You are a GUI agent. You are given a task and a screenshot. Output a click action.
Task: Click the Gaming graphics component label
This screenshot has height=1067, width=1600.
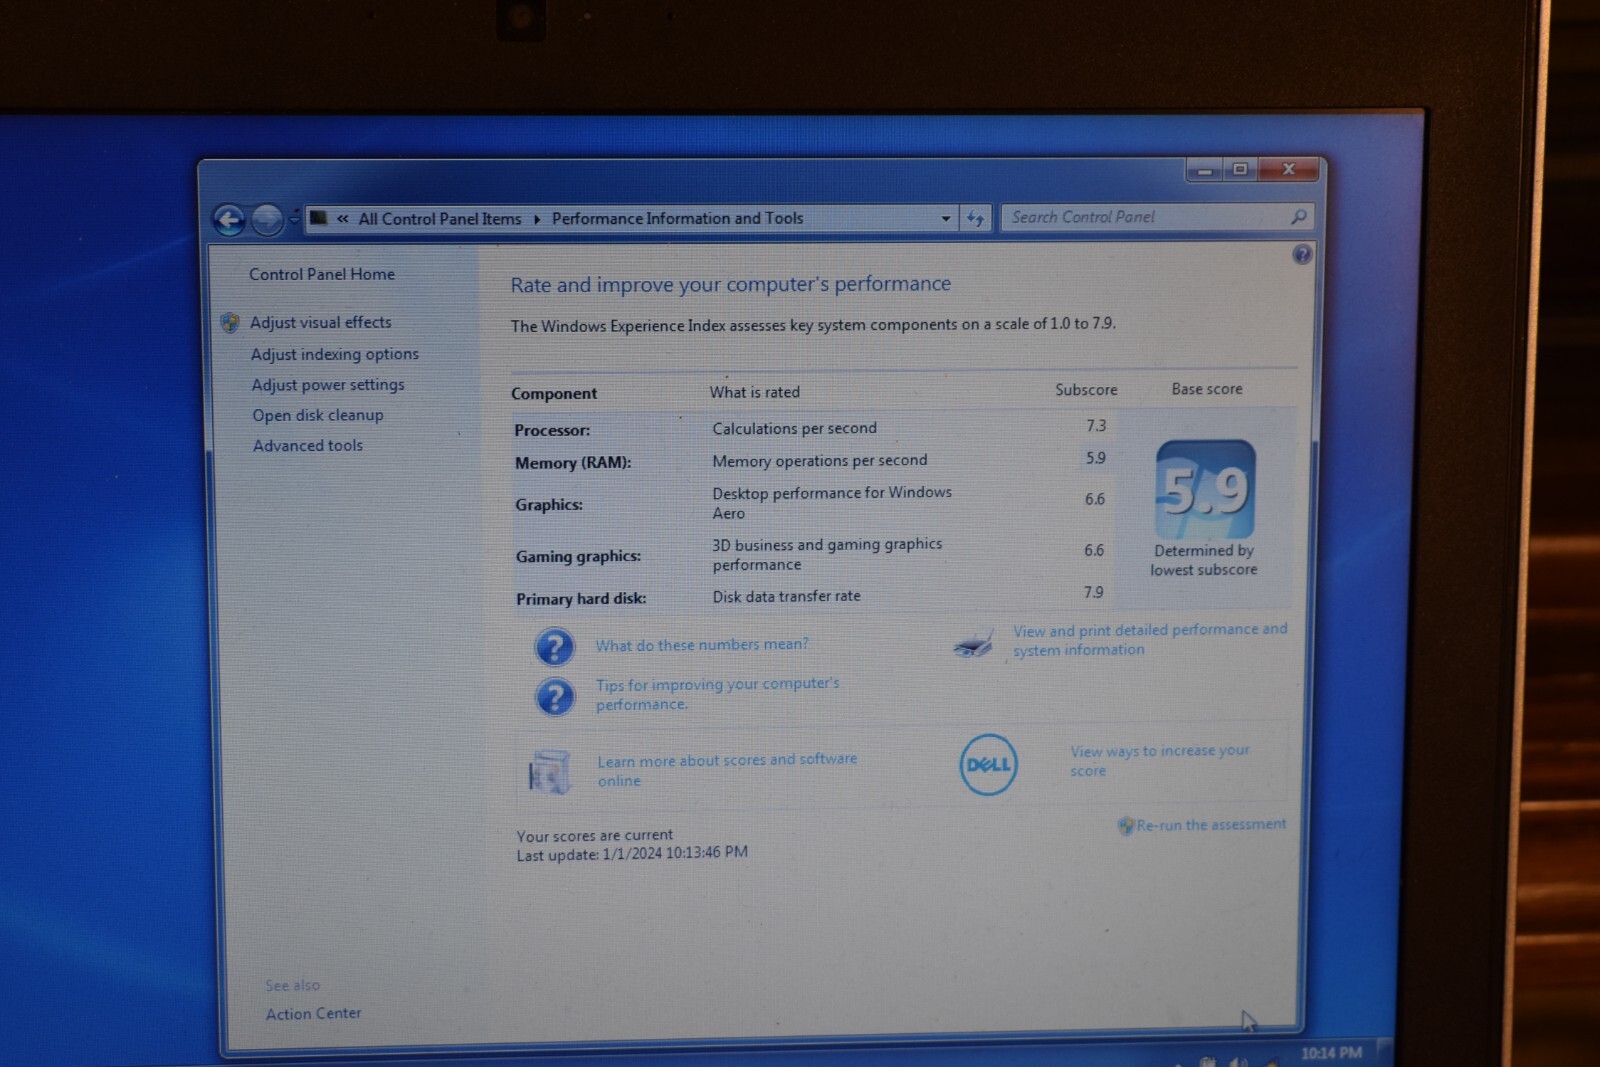coord(578,556)
